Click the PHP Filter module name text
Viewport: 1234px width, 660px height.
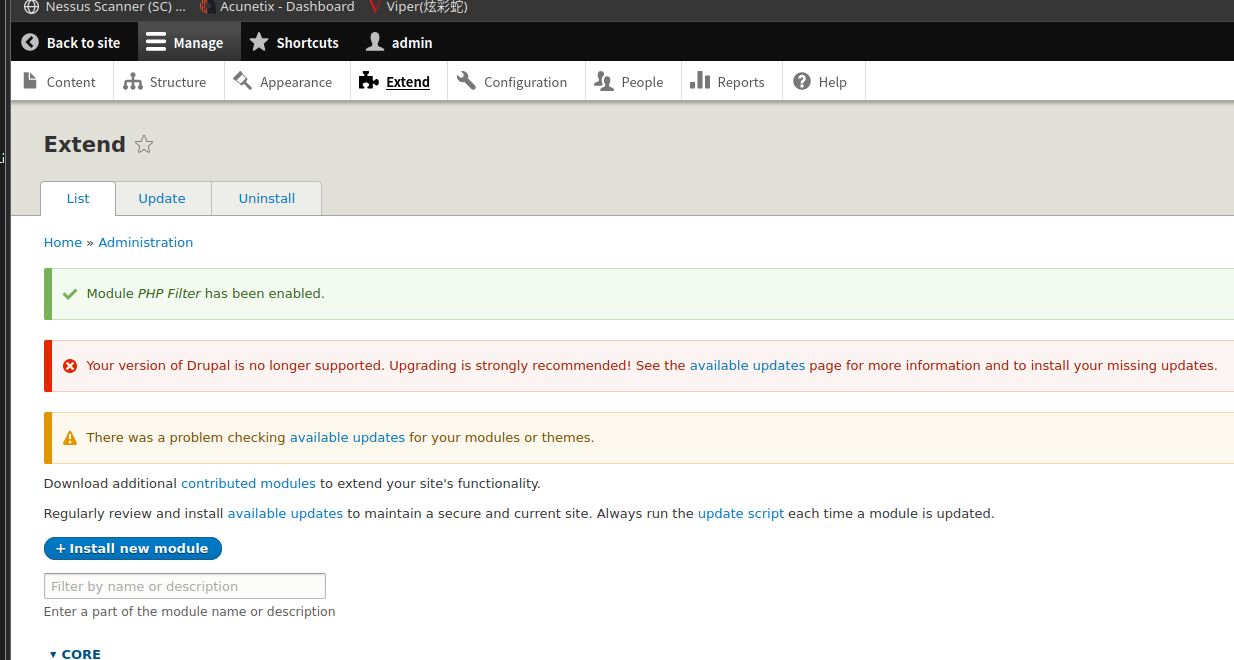[x=169, y=294]
